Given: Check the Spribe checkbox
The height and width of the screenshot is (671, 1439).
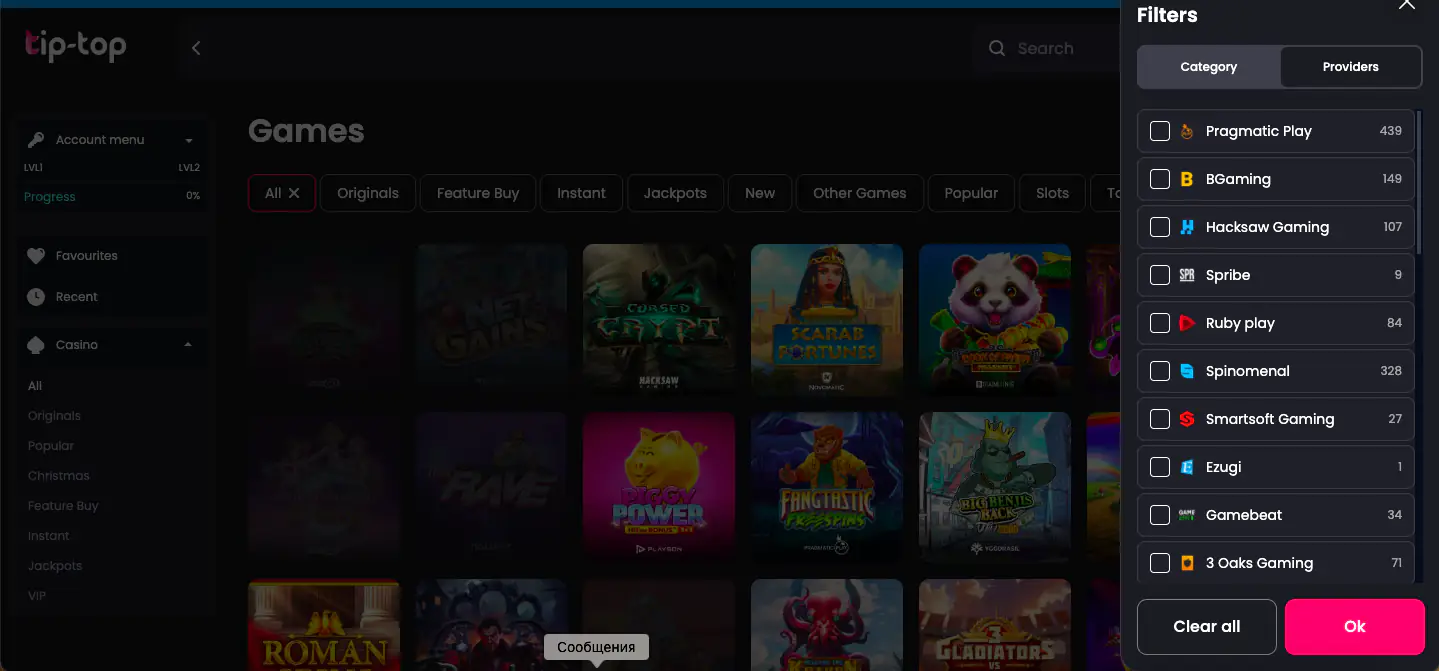Looking at the screenshot, I should (1160, 275).
